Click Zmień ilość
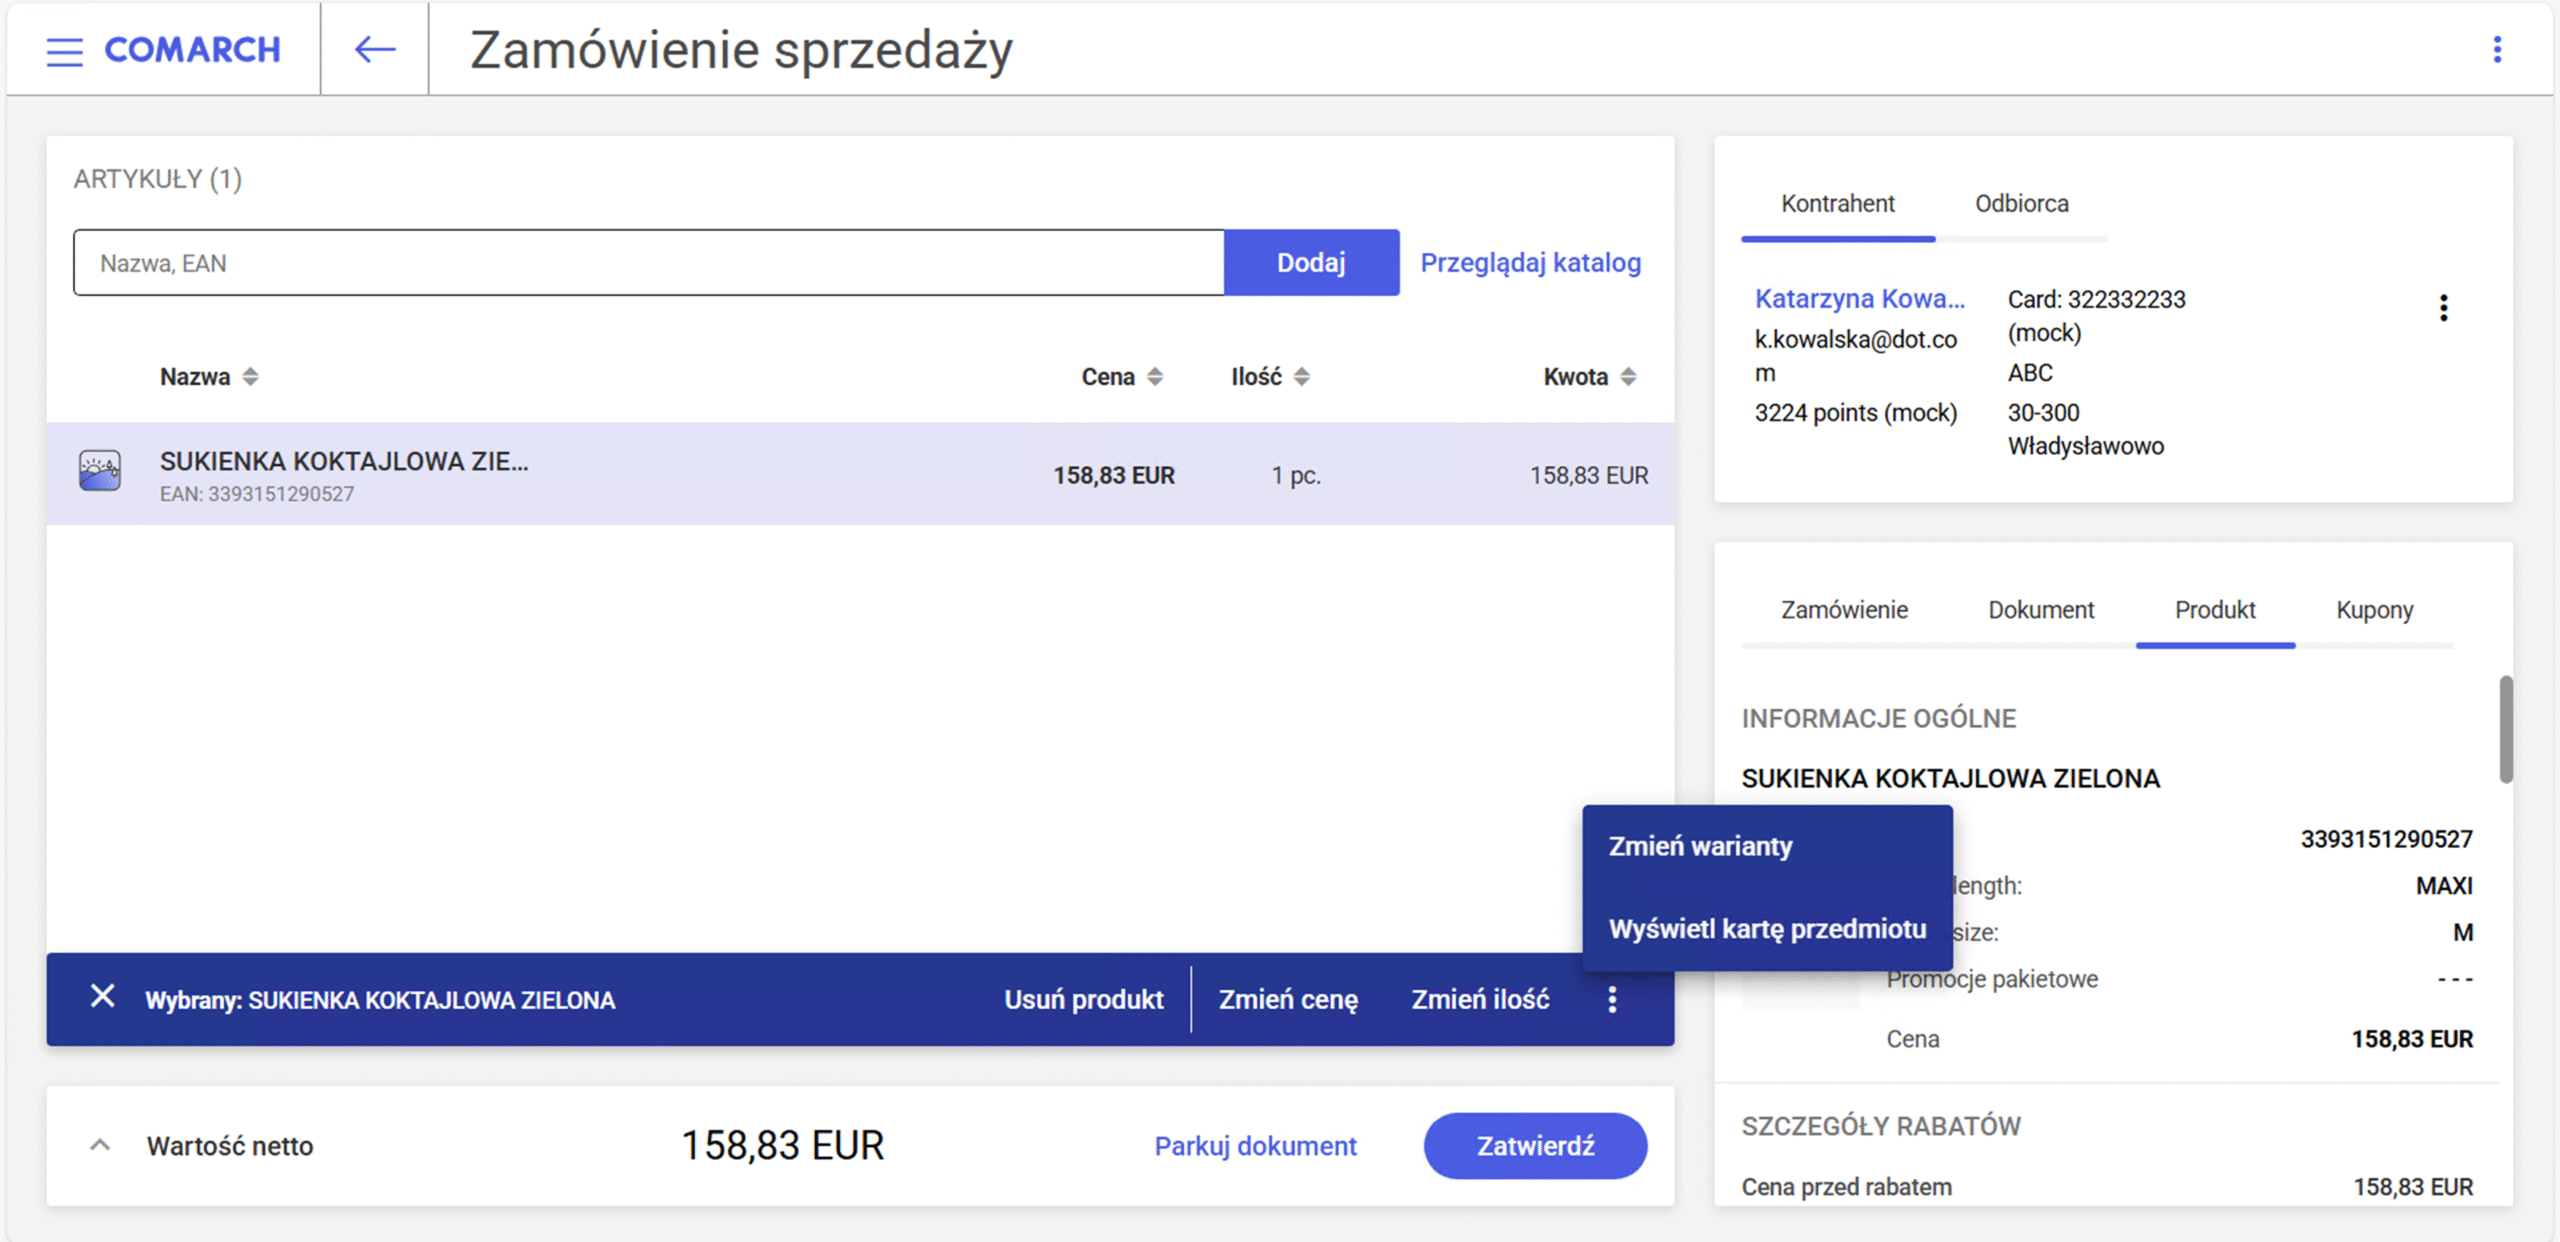The height and width of the screenshot is (1242, 2560). click(x=1480, y=1000)
